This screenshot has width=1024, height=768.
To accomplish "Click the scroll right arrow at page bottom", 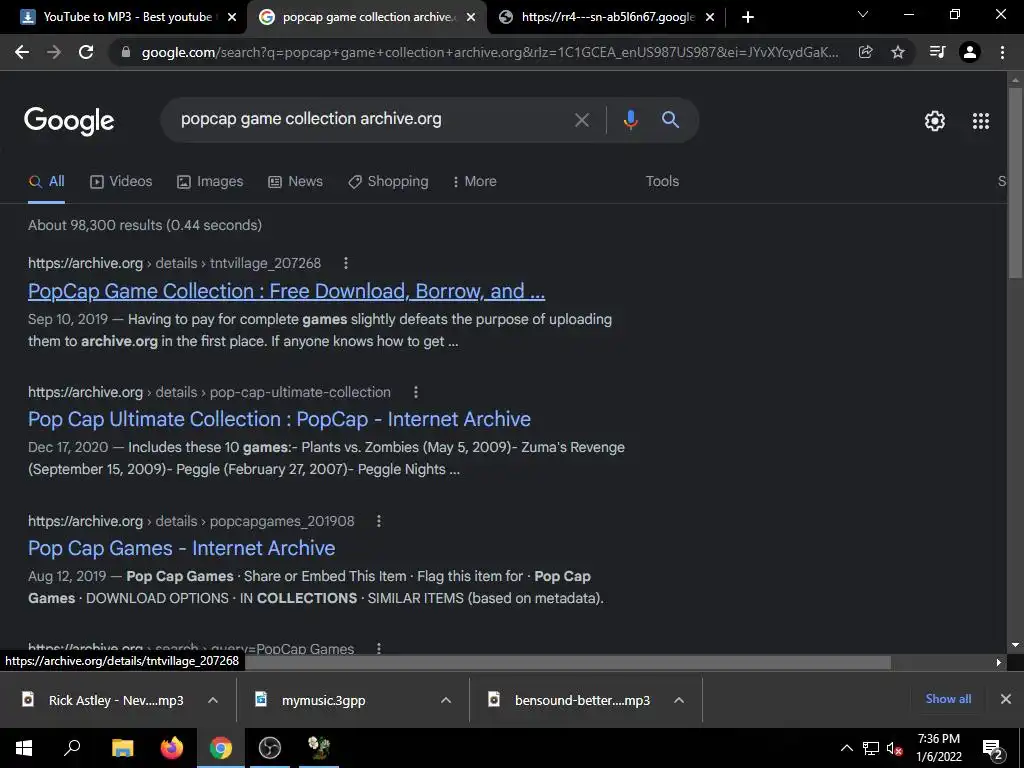I will click(999, 662).
